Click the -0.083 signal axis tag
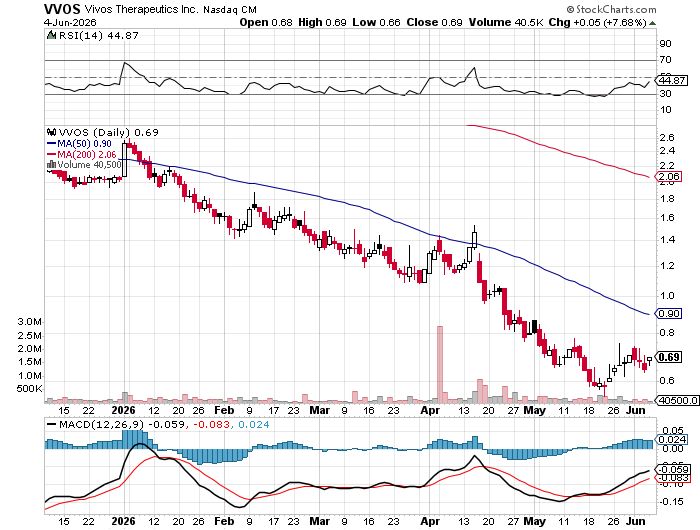The height and width of the screenshot is (530, 700). (672, 478)
